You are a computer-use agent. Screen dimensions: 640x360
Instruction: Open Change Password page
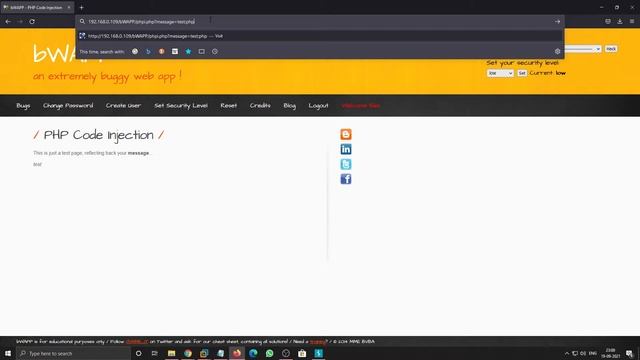coord(68,106)
